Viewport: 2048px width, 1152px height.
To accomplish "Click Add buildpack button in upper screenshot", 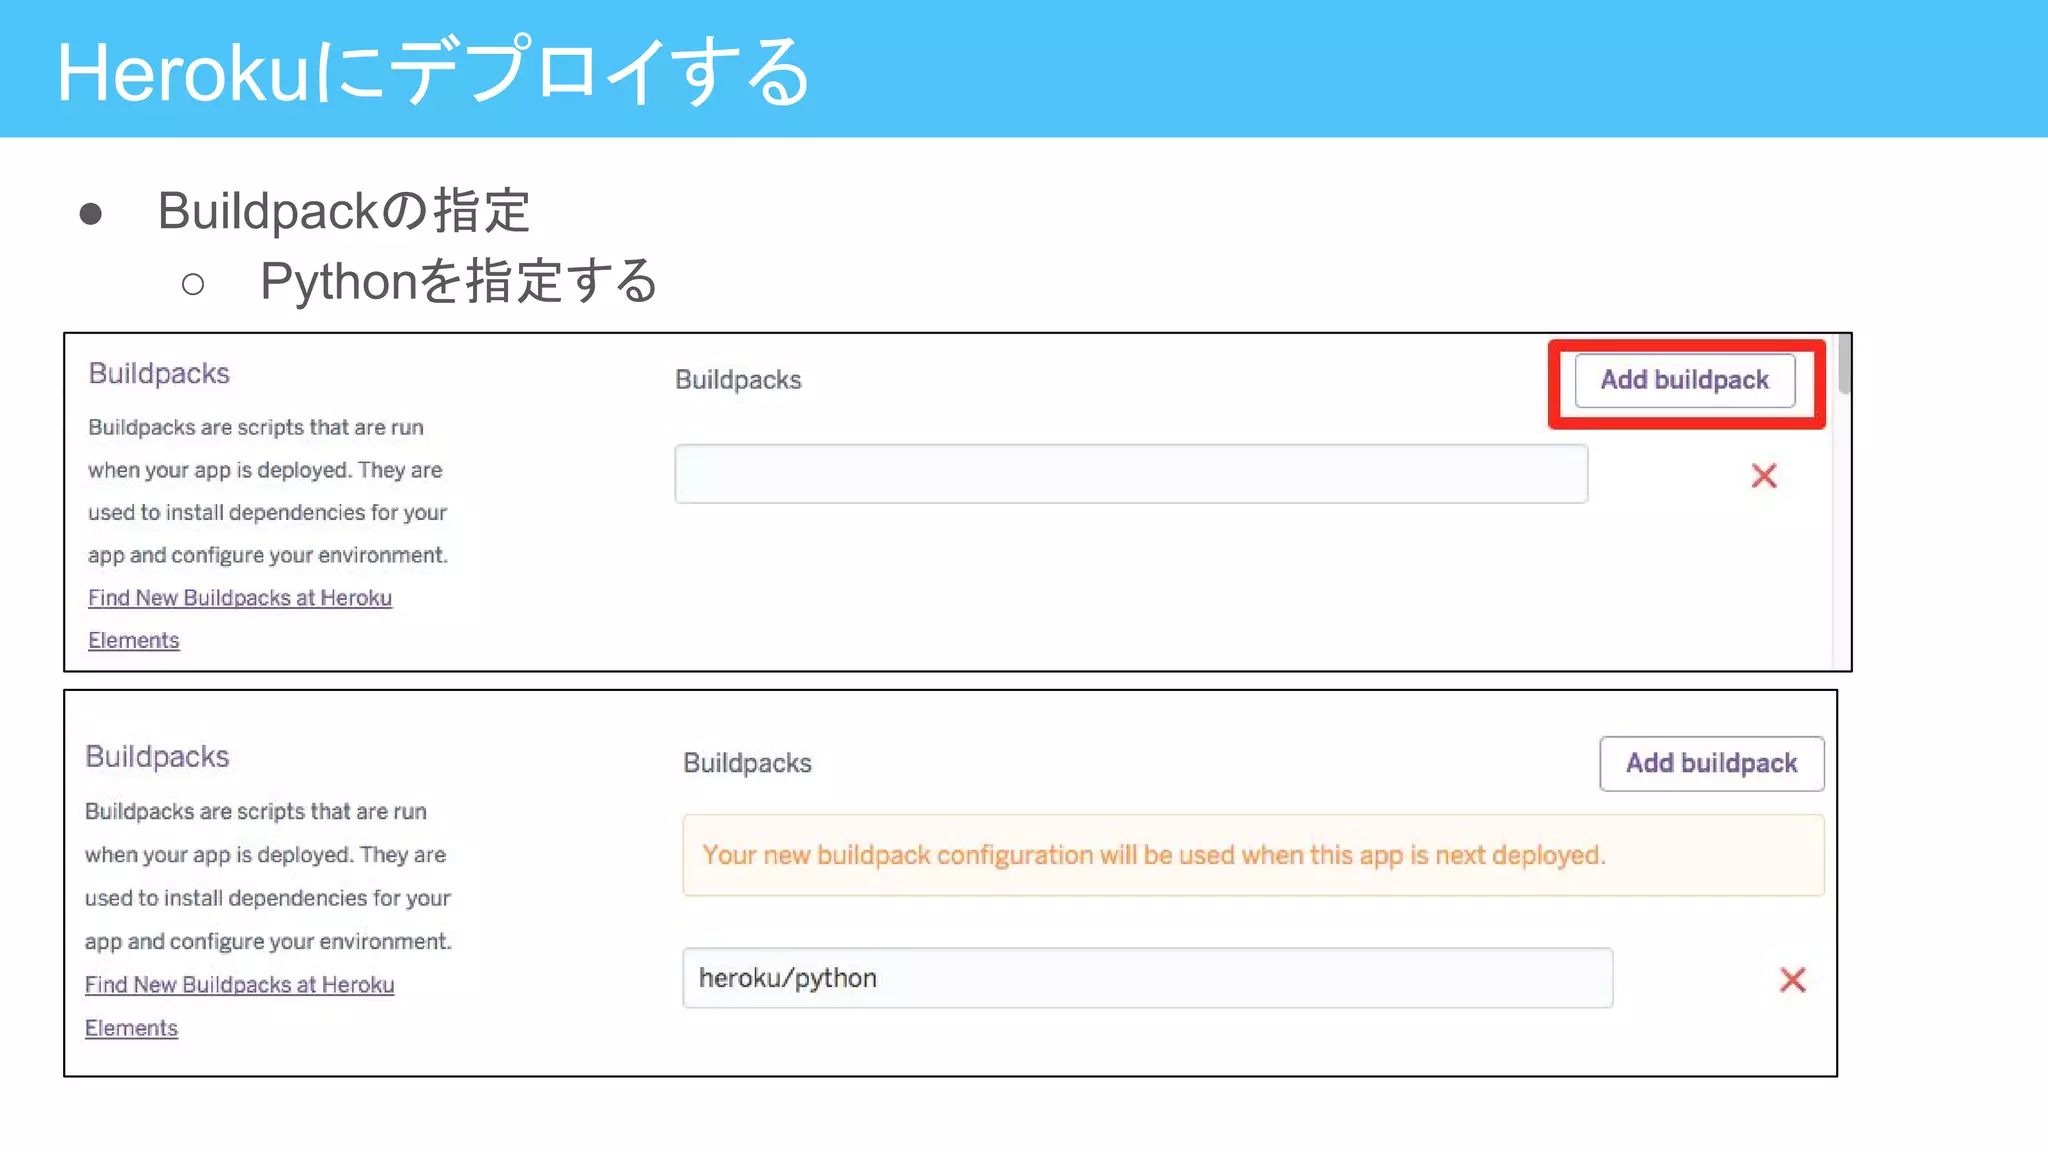I will (1685, 380).
